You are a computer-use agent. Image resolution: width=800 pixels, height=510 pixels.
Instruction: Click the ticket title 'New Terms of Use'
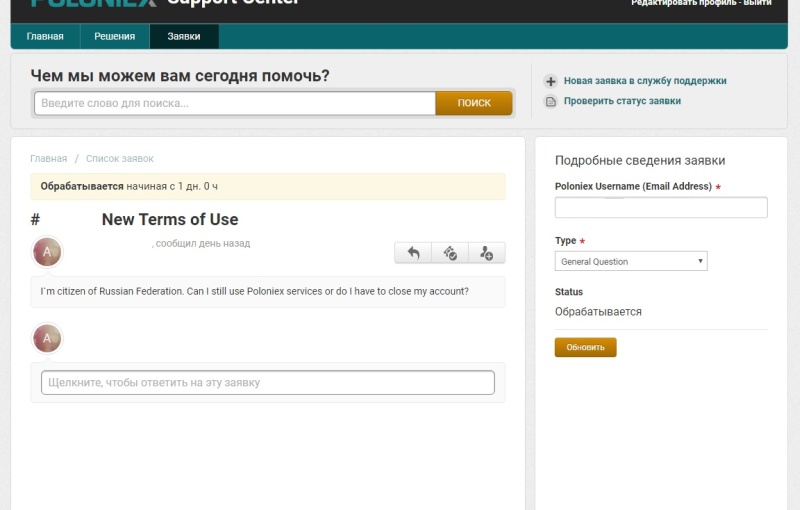[x=170, y=219]
